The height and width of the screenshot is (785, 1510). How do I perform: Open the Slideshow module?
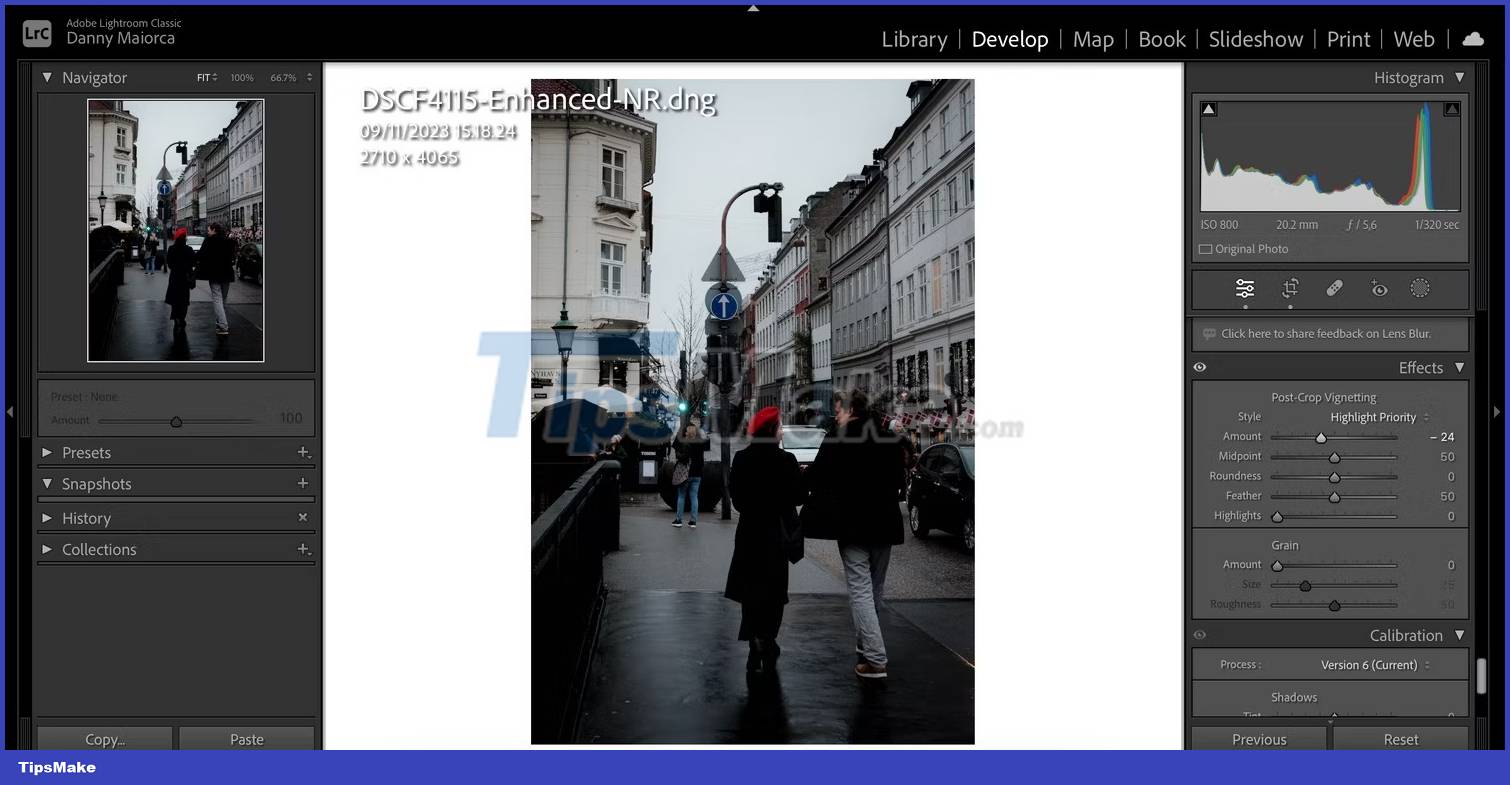[x=1255, y=39]
